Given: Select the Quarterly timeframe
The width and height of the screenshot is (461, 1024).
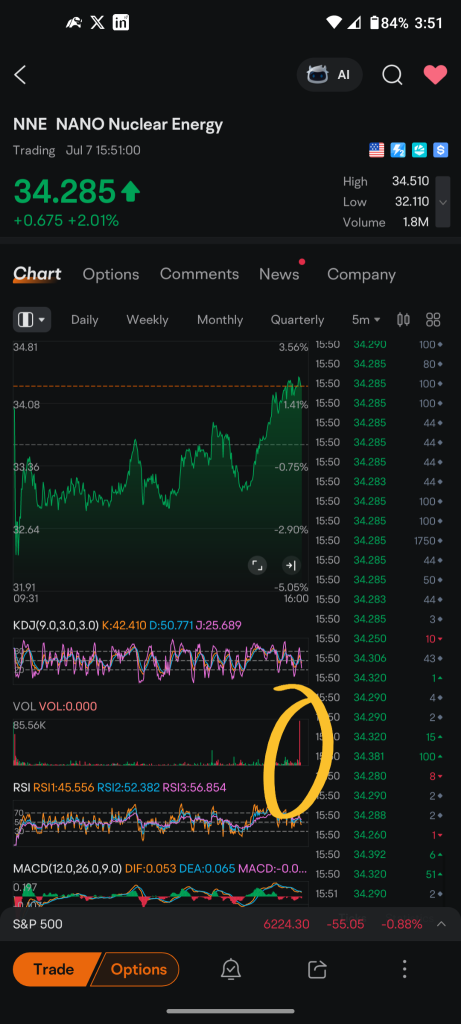Looking at the screenshot, I should [298, 320].
